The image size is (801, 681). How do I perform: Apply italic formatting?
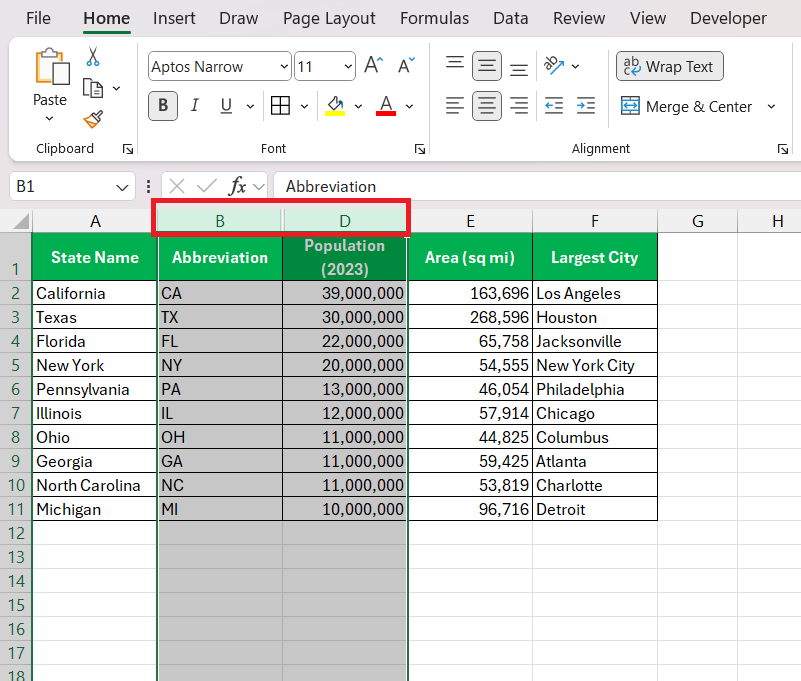tap(194, 106)
